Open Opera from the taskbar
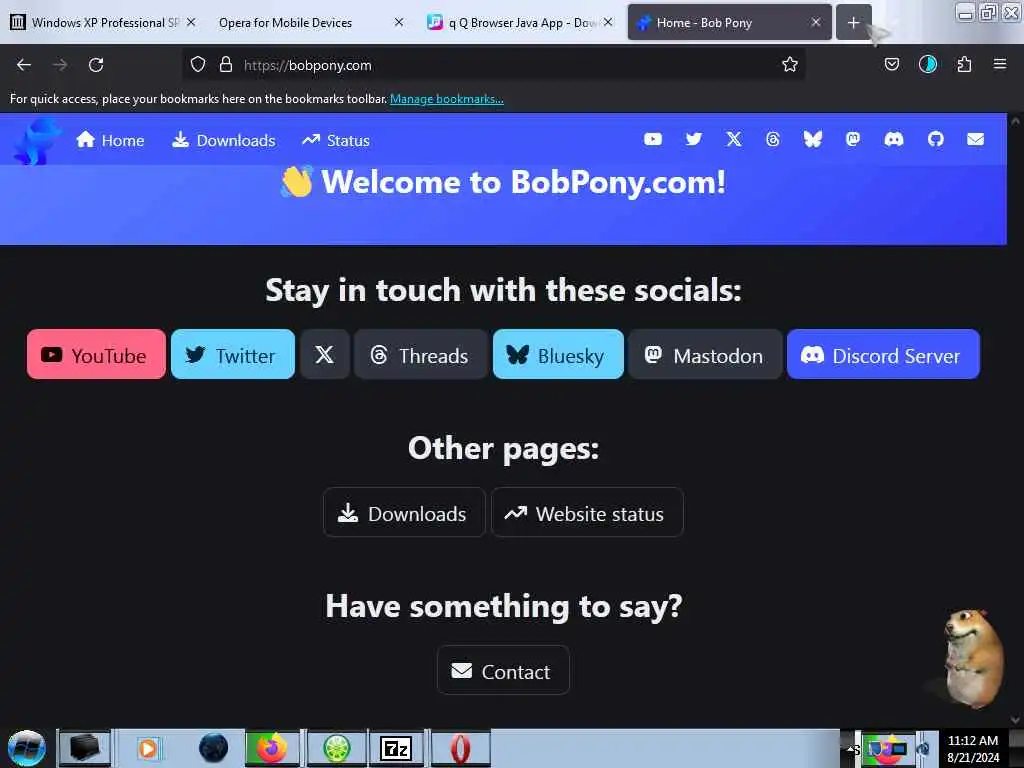The height and width of the screenshot is (768, 1024). pyautogui.click(x=460, y=748)
